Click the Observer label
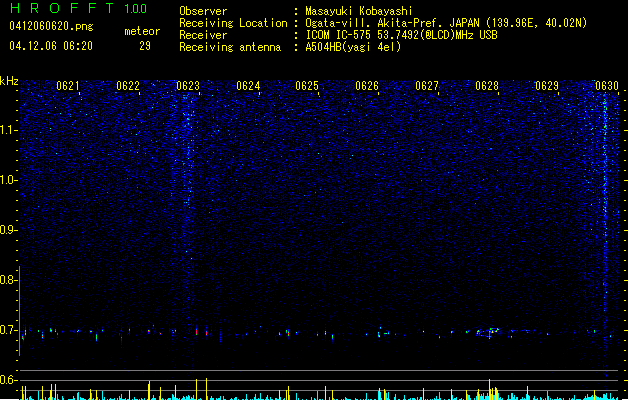Image resolution: width=629 pixels, height=400 pixels. (203, 11)
